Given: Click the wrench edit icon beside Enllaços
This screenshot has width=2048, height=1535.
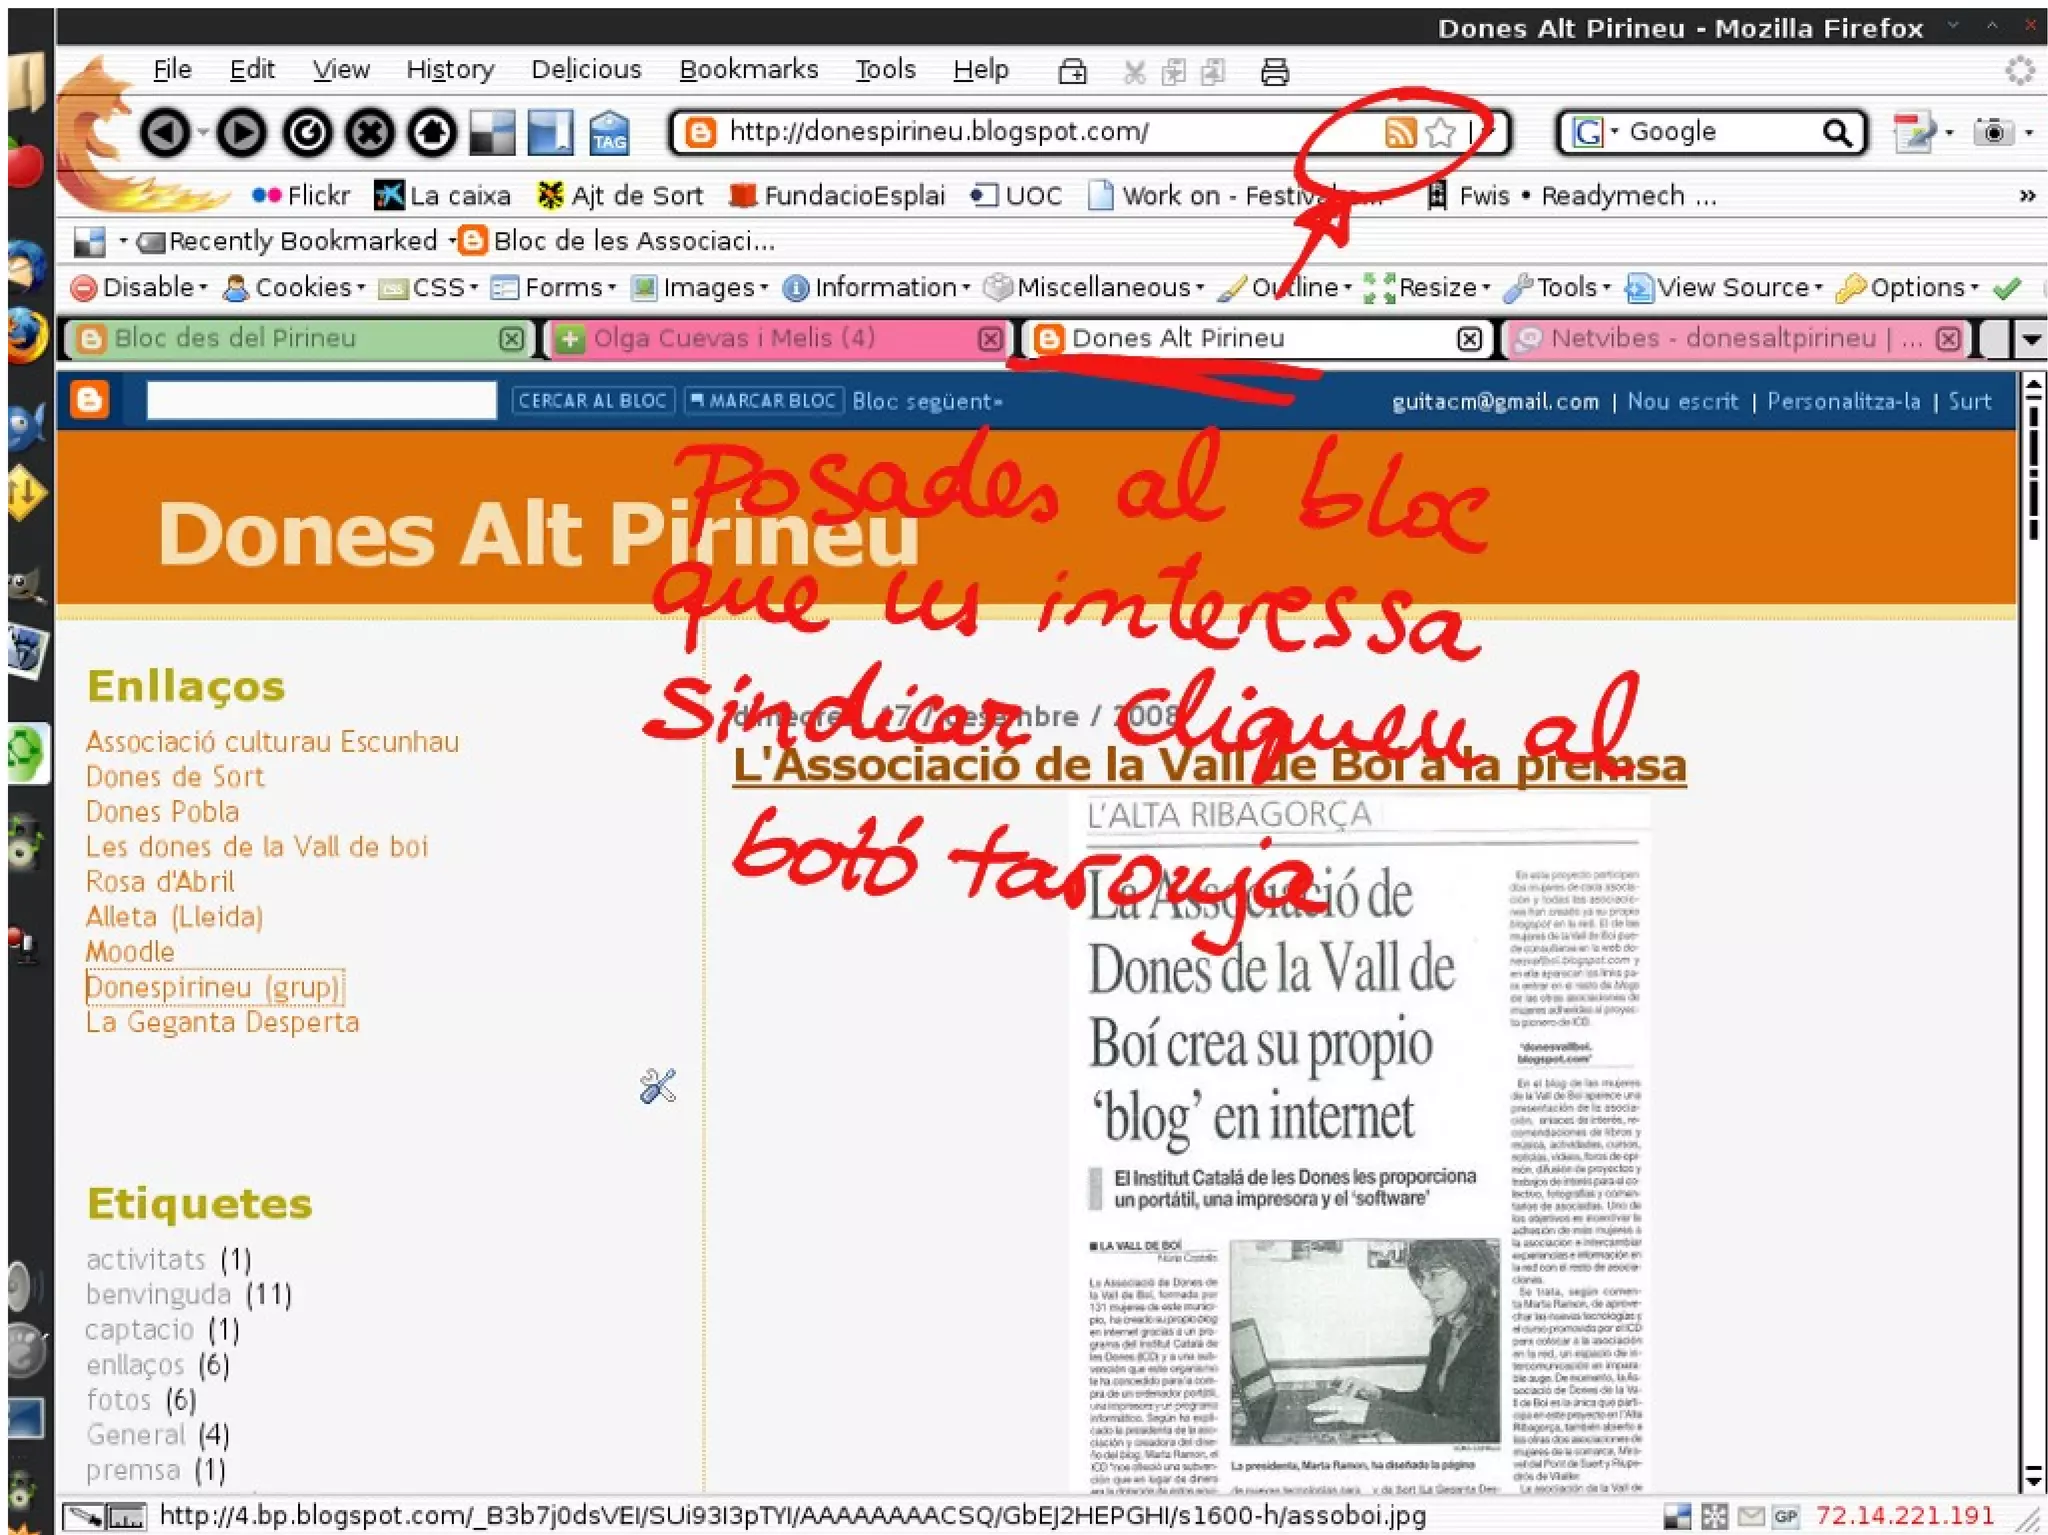Looking at the screenshot, I should pos(658,1086).
